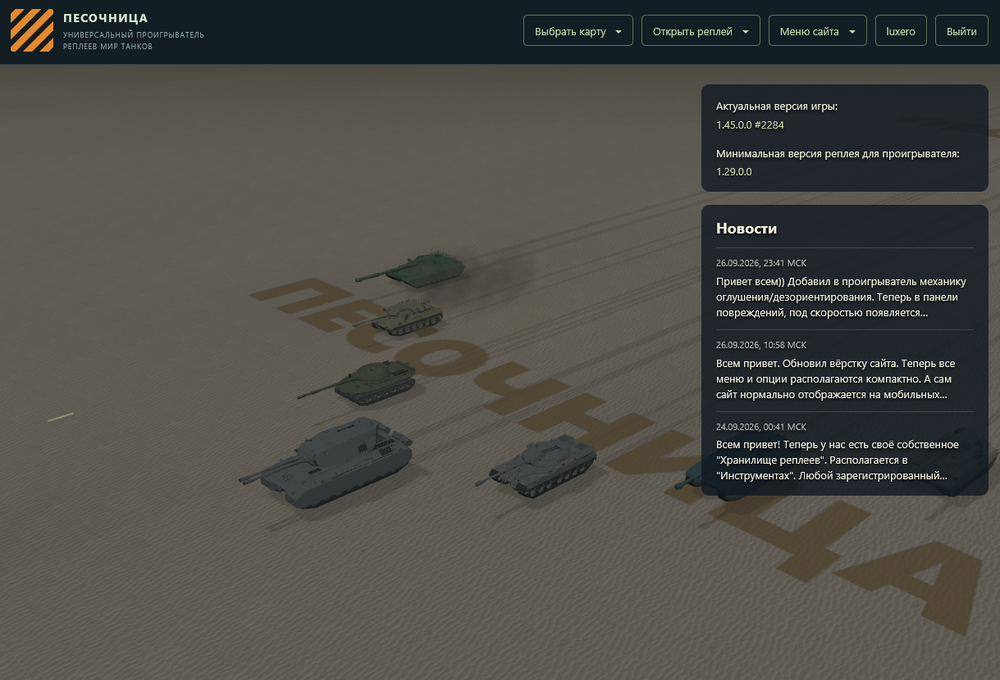Open the Выбрать карту dropdown

point(578,31)
